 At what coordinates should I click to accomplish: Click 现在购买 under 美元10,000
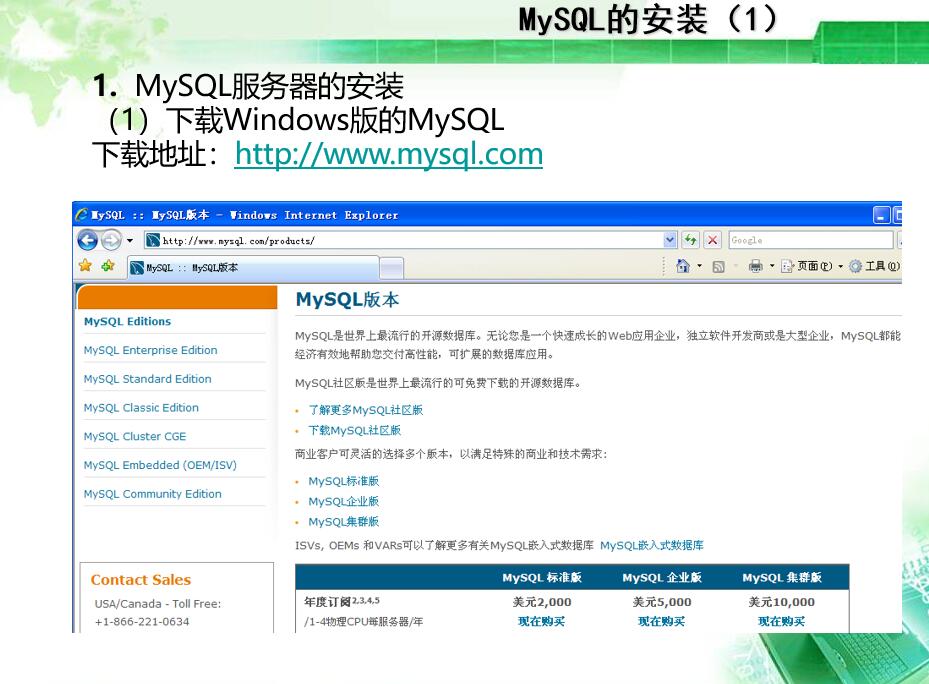(781, 621)
